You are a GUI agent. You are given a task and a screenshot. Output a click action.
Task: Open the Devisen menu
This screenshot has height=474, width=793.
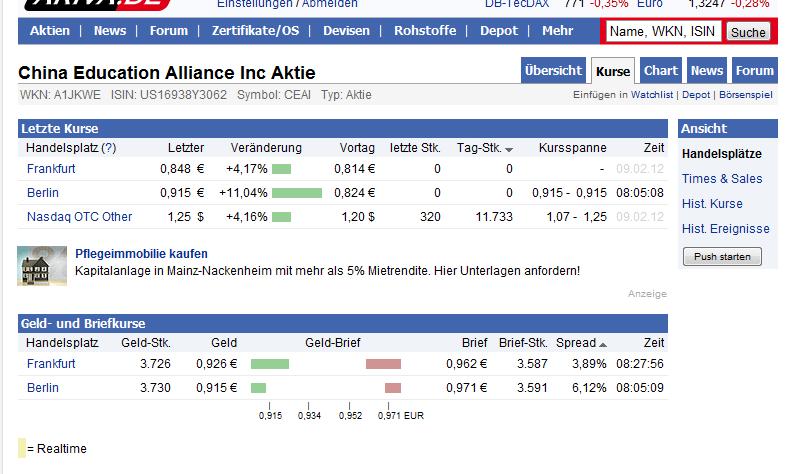346,31
